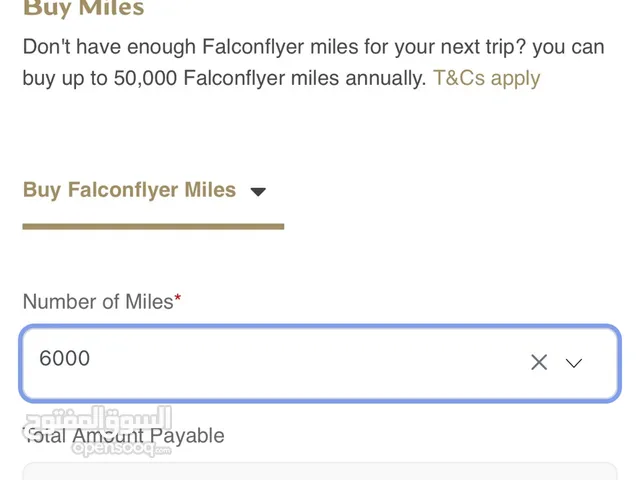Click the gold underline beneath the tab

153,227
